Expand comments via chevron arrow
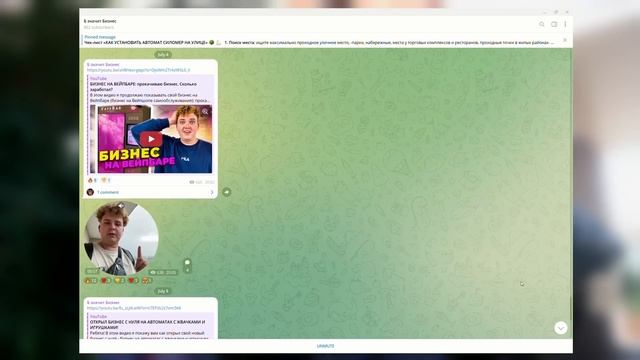This screenshot has width=640, height=360. [212, 192]
